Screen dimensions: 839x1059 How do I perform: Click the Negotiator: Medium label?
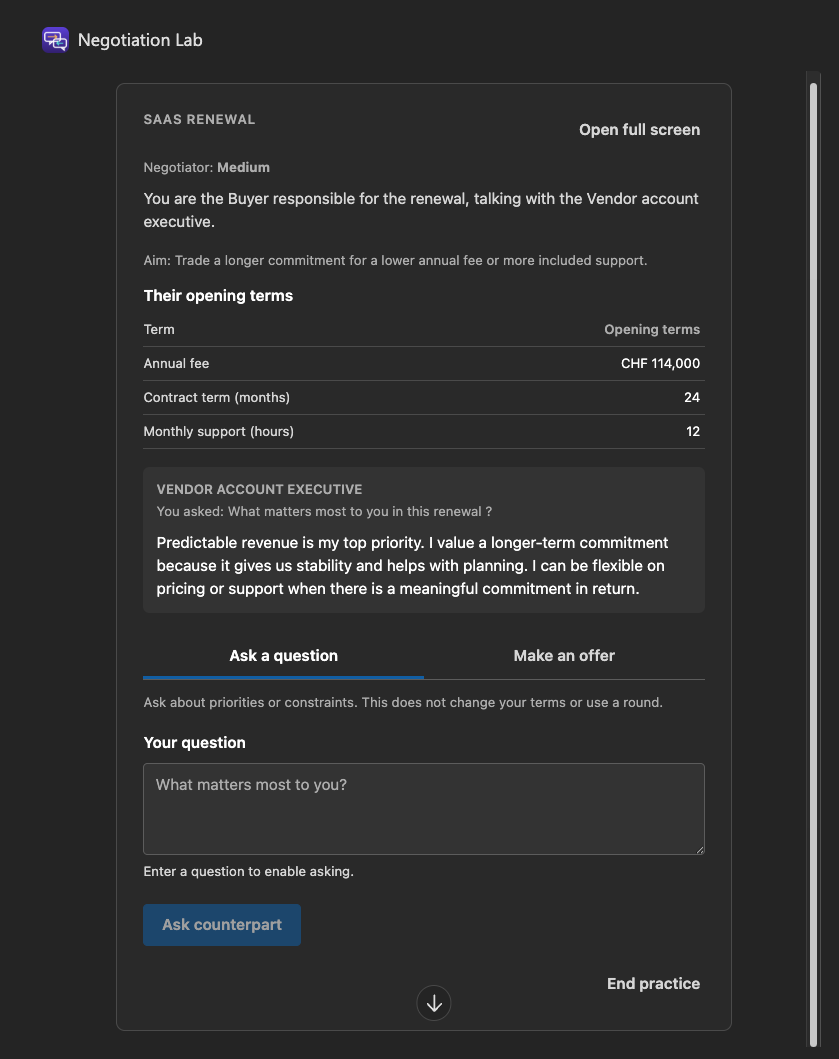tap(207, 167)
